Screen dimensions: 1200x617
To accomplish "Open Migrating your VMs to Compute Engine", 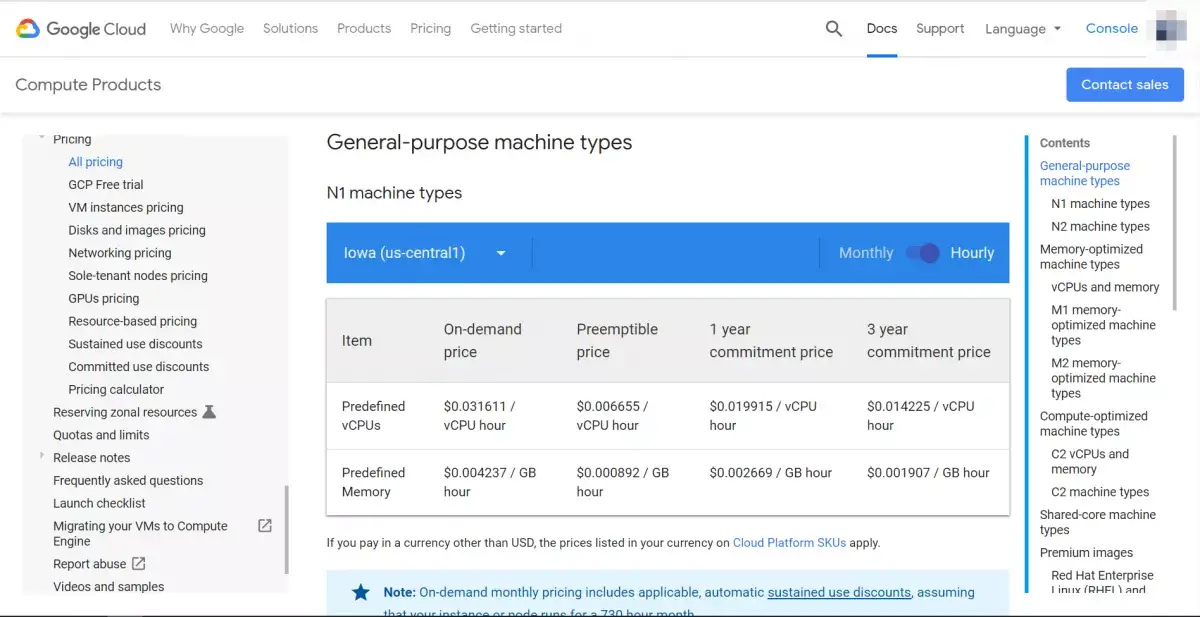I will (x=140, y=533).
